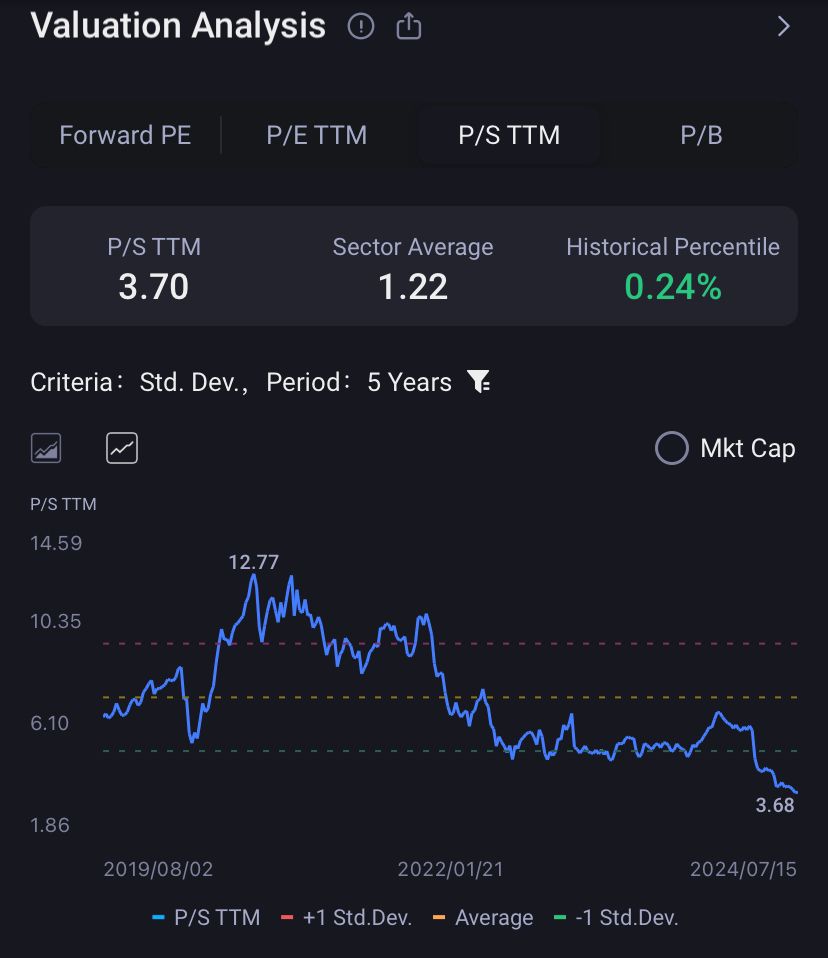This screenshot has height=958, width=828.
Task: Click the blue P/S TTM legend marker
Action: [x=159, y=918]
